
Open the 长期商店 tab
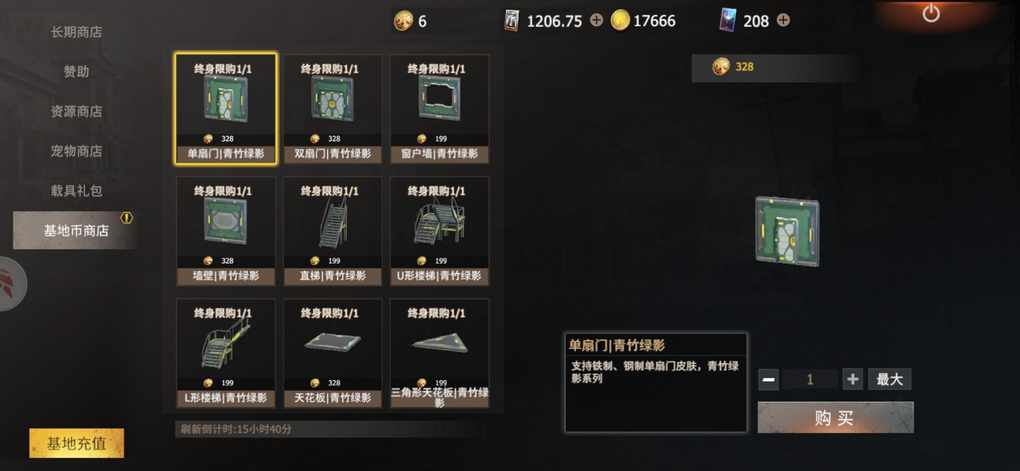76,32
